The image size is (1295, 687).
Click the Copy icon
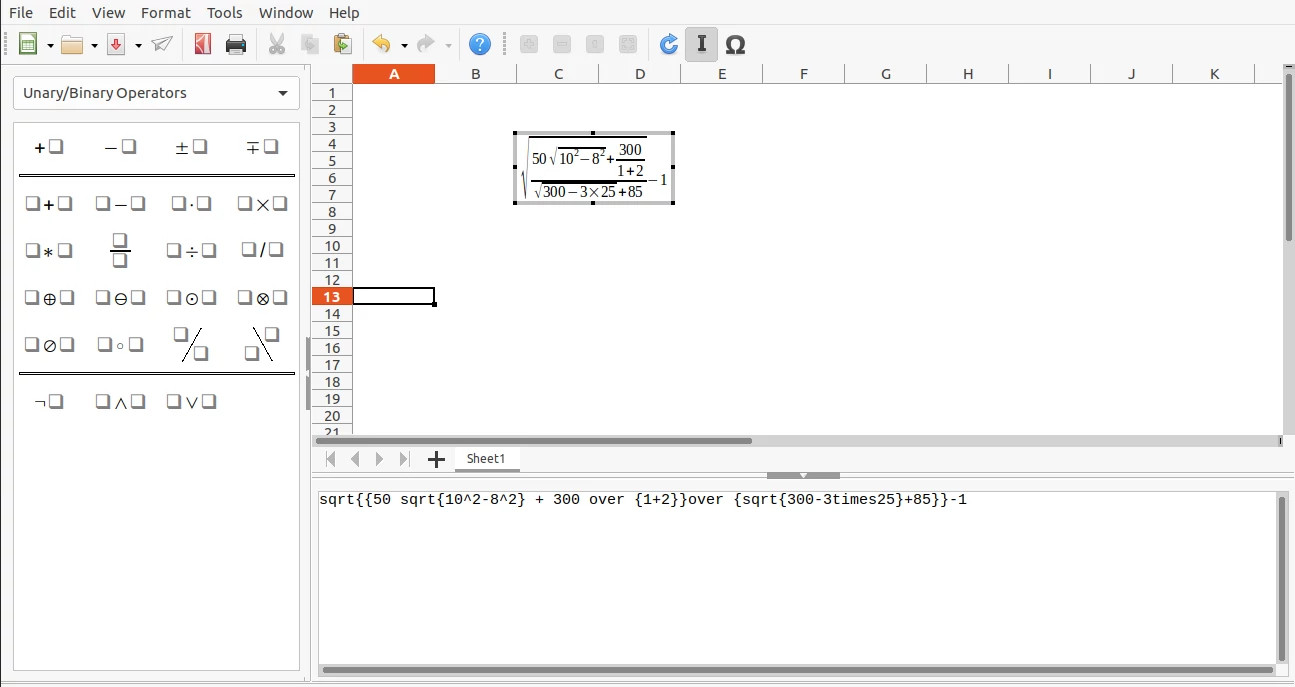click(310, 44)
